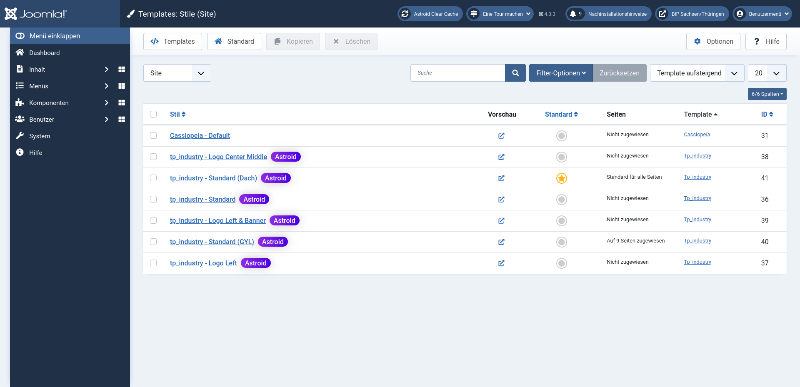Open tp_industry - Logo Center Middle style
800x387 pixels.
coord(218,157)
